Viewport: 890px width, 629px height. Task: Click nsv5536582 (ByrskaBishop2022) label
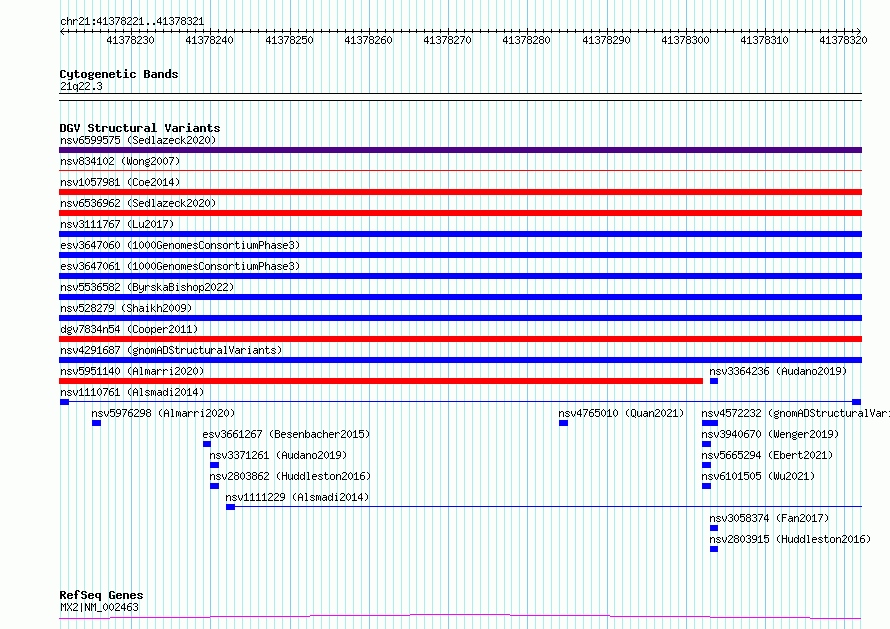(147, 287)
